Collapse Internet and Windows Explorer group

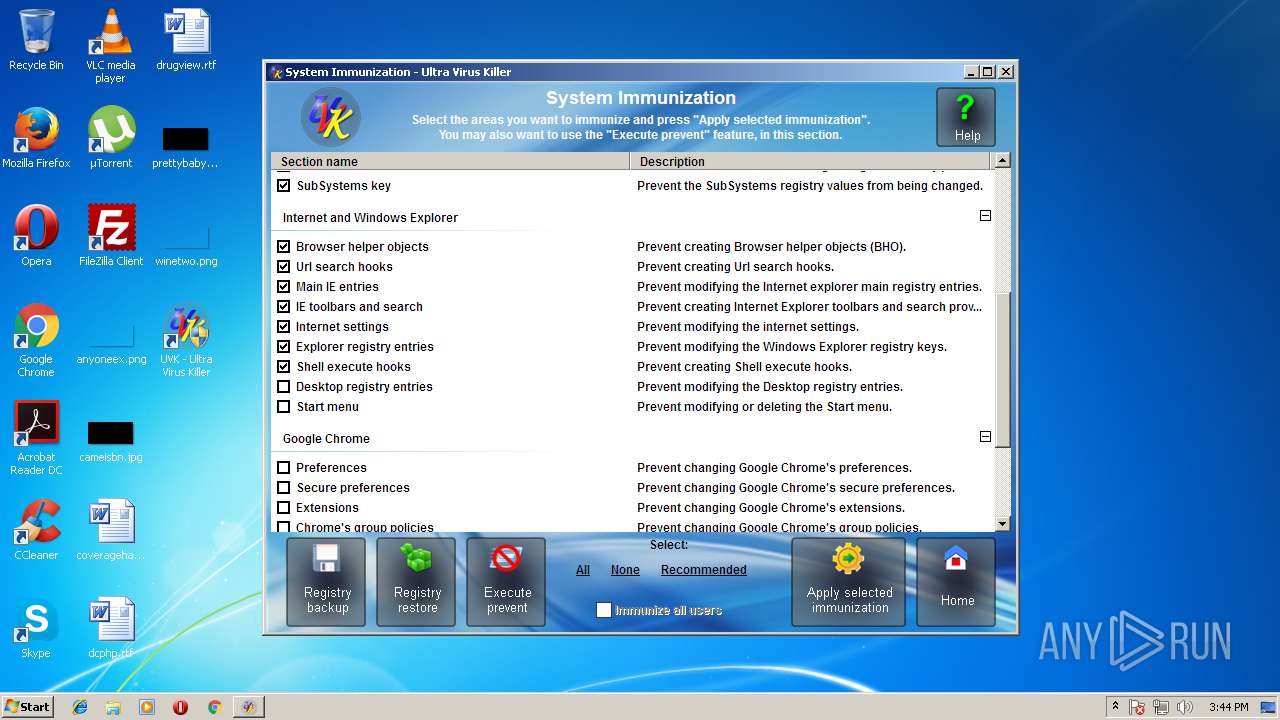(985, 216)
